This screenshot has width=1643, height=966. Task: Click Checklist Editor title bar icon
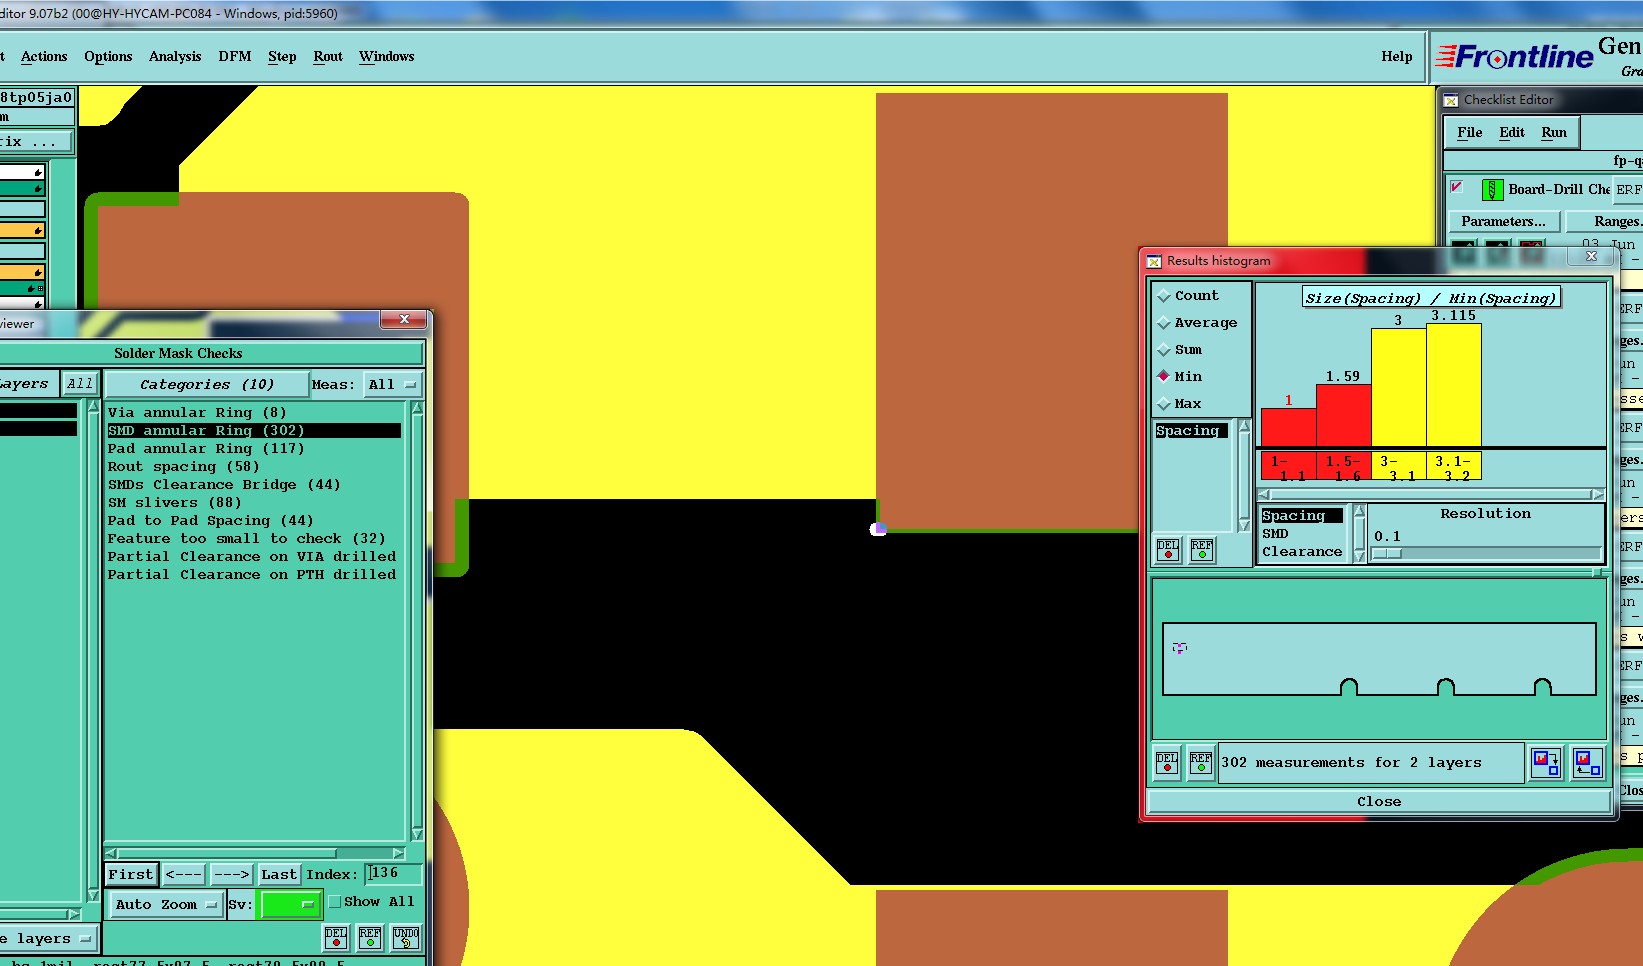pos(1451,100)
